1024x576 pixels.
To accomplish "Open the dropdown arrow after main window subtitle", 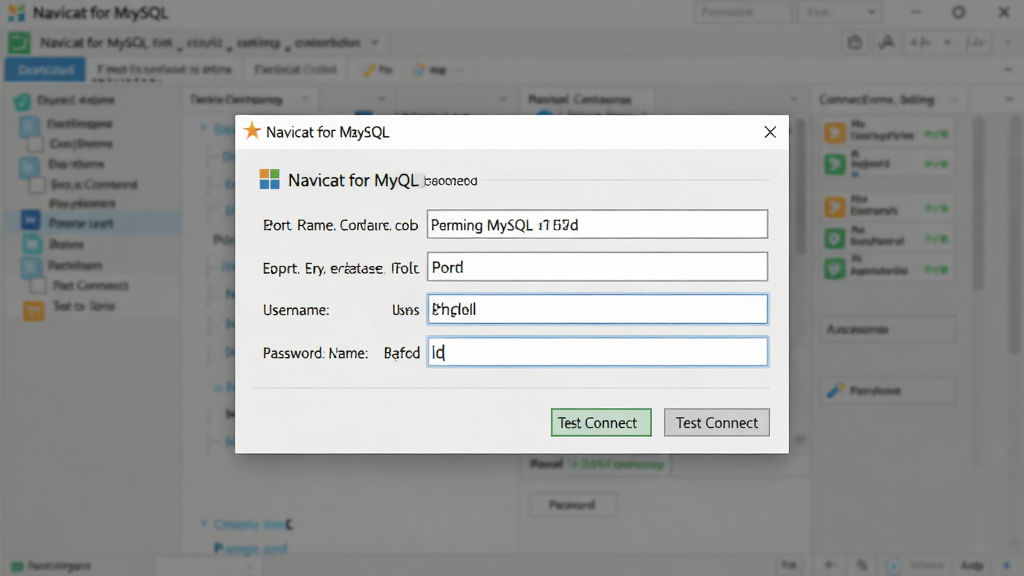I will coord(375,42).
